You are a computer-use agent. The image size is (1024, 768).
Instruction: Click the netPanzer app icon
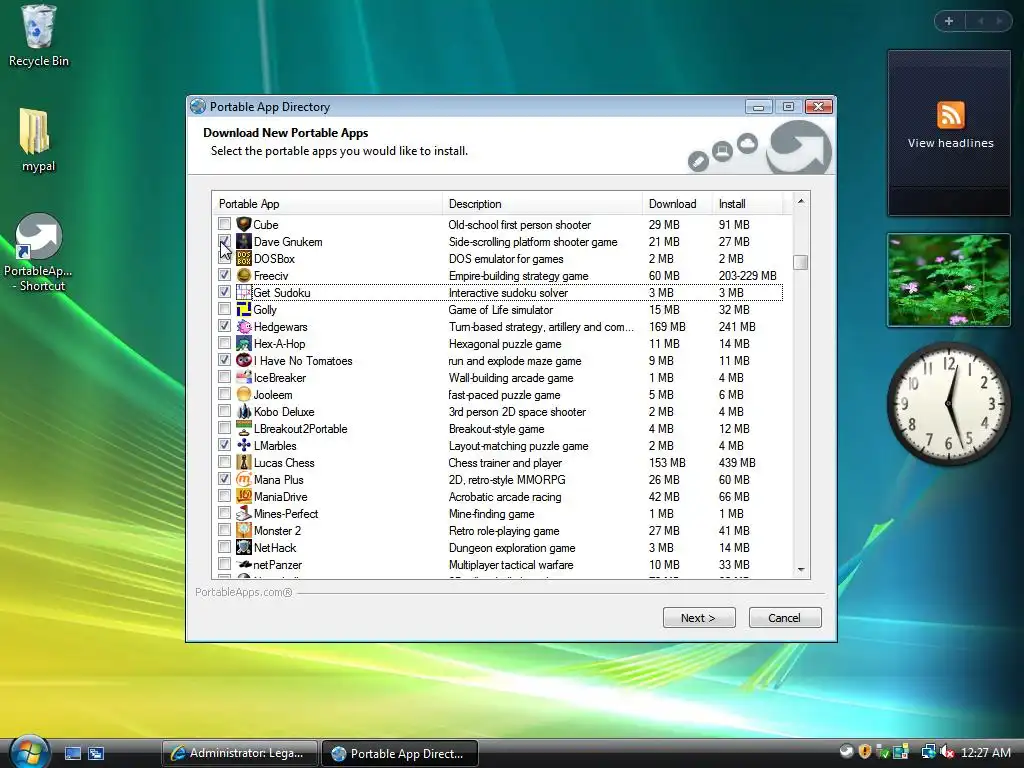244,564
